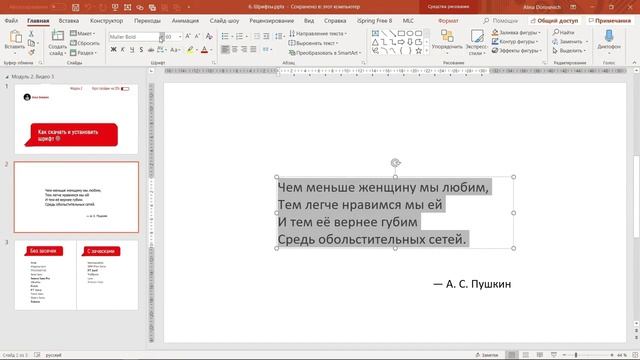Toggle Italic (К) formatting
Viewport: 640px width, 360px height.
coord(123,49)
